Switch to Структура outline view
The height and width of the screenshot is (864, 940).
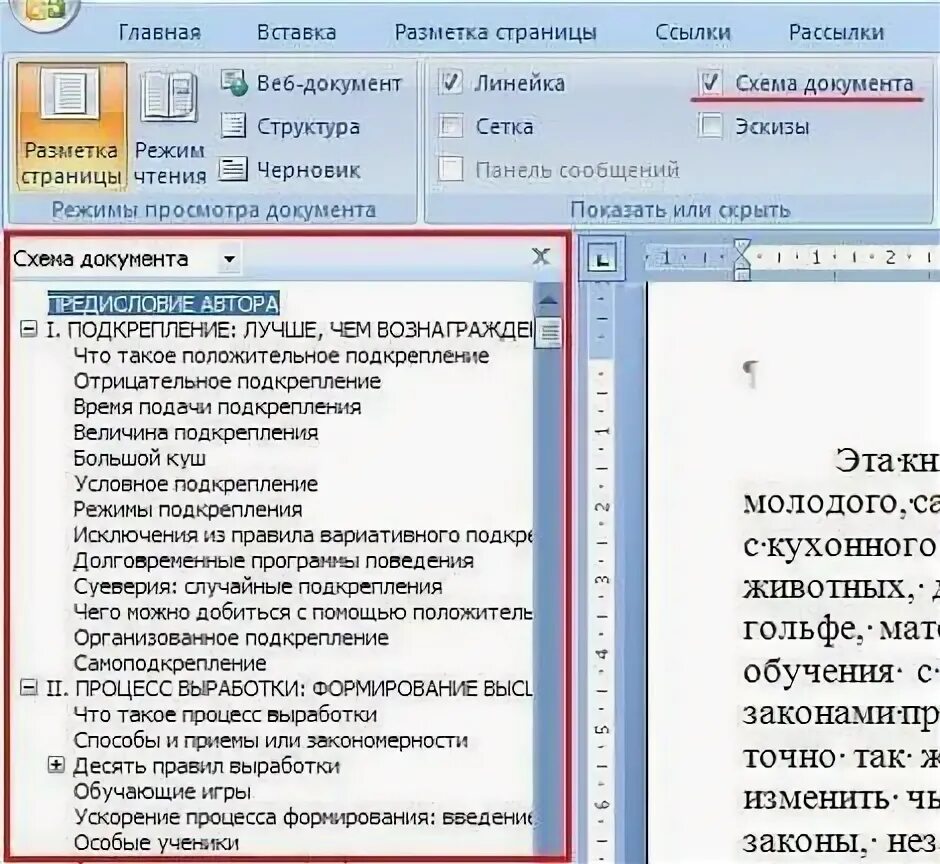290,127
